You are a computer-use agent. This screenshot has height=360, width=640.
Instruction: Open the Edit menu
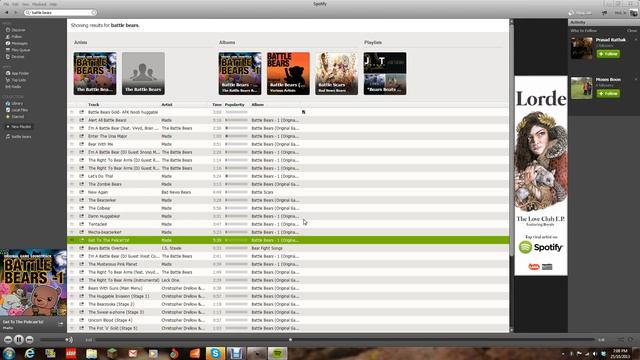click(x=16, y=4)
